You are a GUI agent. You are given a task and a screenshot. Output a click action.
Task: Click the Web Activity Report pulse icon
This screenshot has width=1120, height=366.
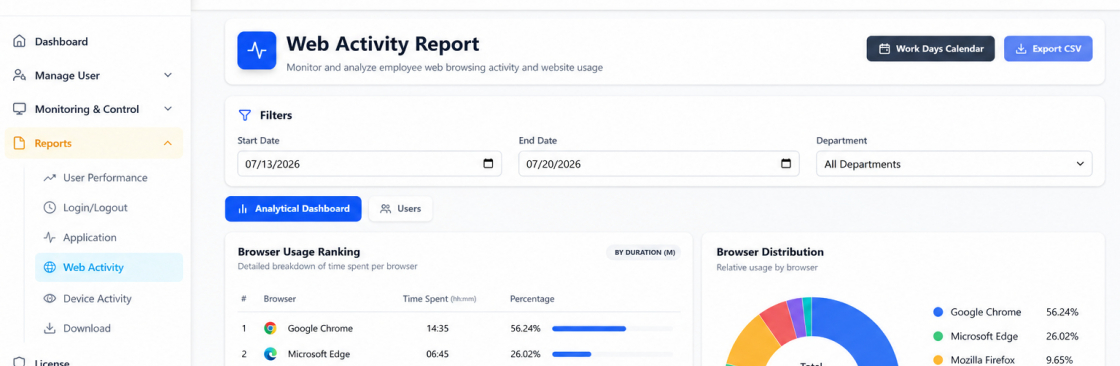pyautogui.click(x=256, y=50)
